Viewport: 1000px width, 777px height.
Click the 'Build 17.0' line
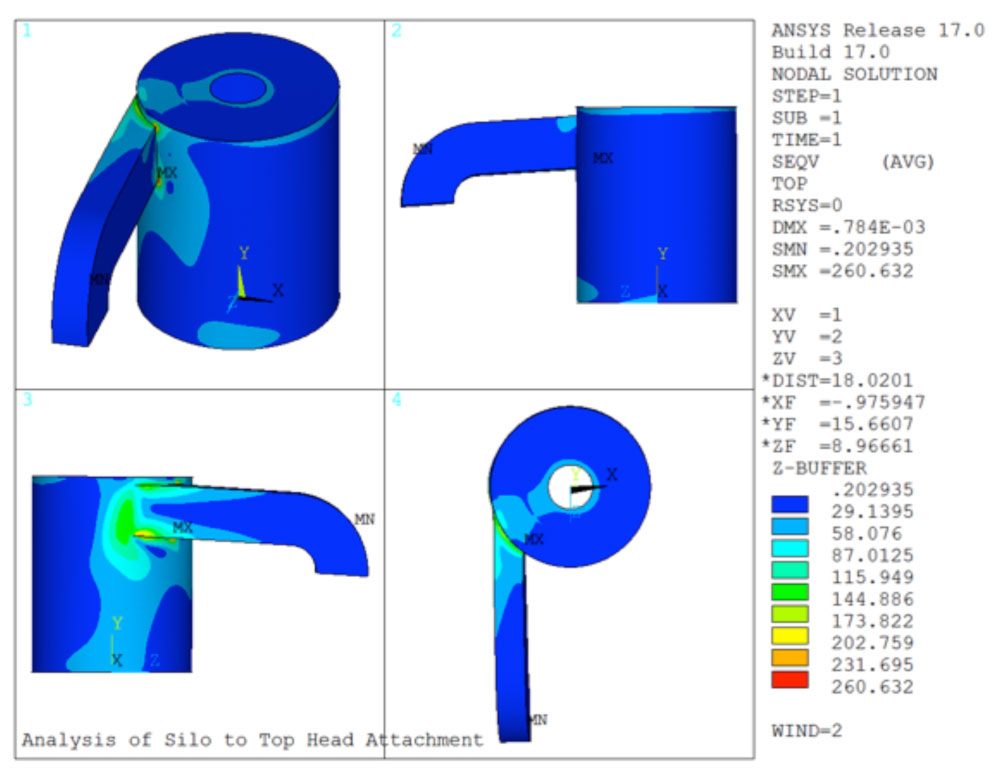[x=830, y=52]
